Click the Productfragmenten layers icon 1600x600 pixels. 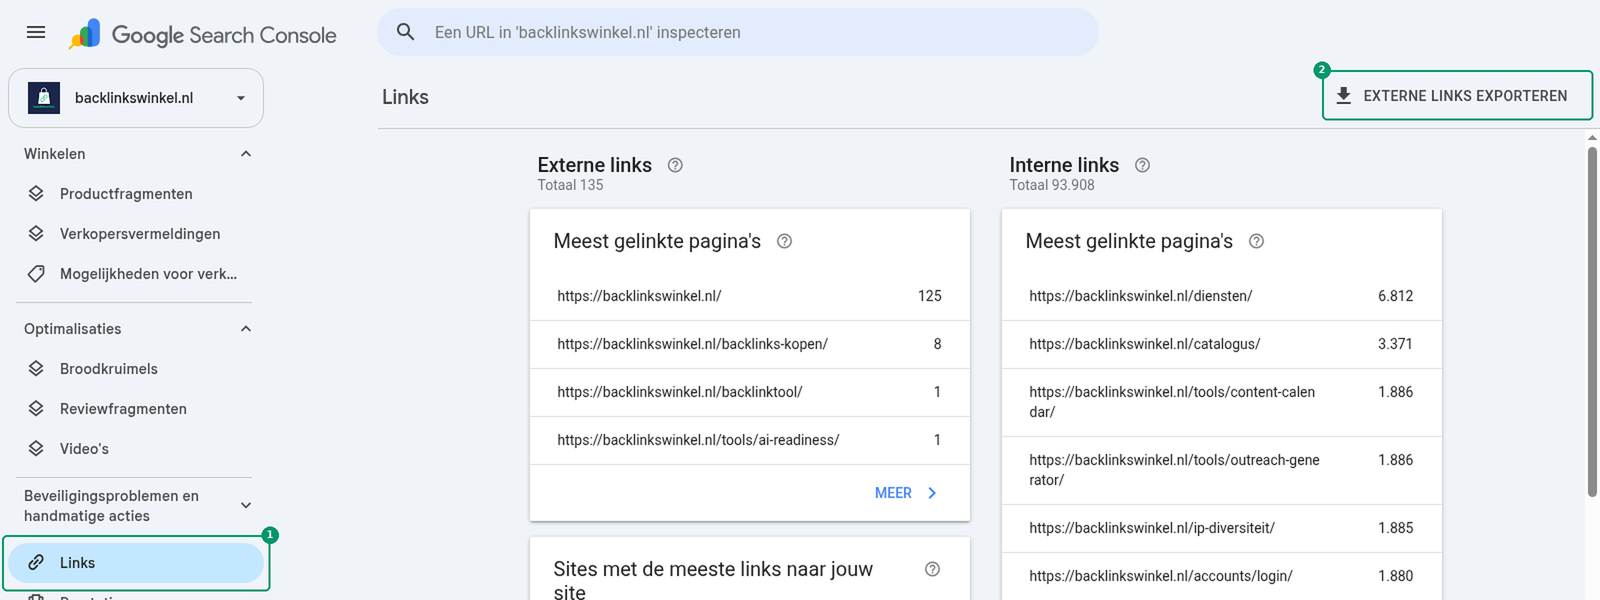[36, 194]
